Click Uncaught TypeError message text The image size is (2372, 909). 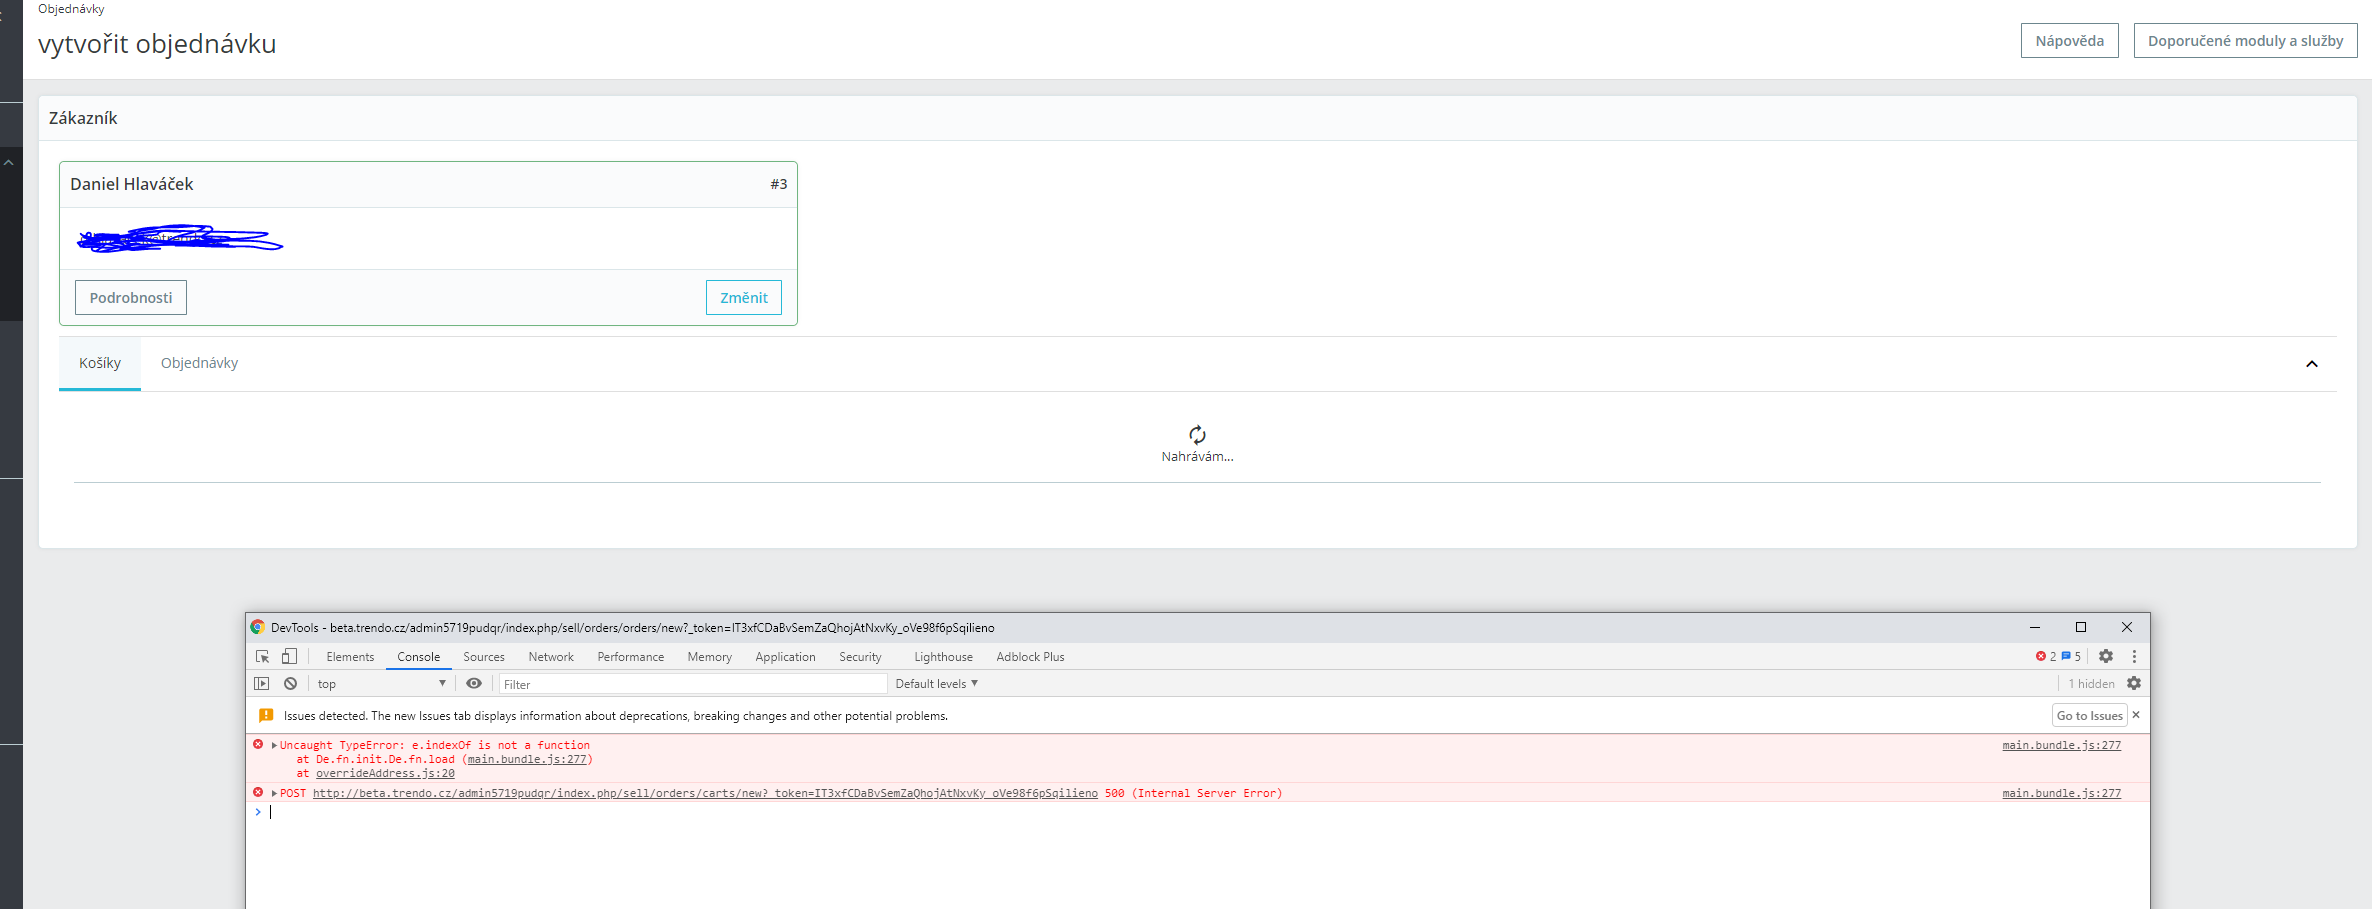(435, 745)
